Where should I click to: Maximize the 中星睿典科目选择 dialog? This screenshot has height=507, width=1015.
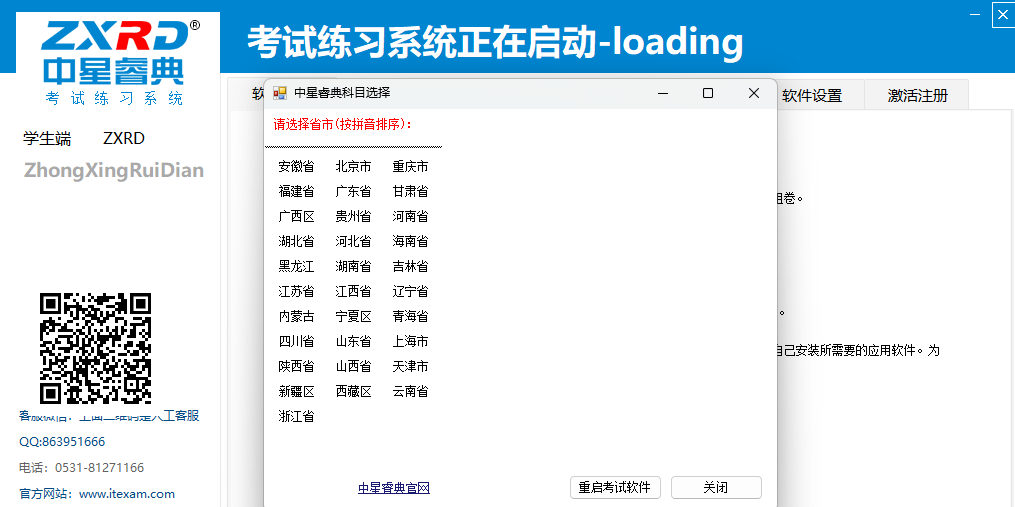[708, 93]
